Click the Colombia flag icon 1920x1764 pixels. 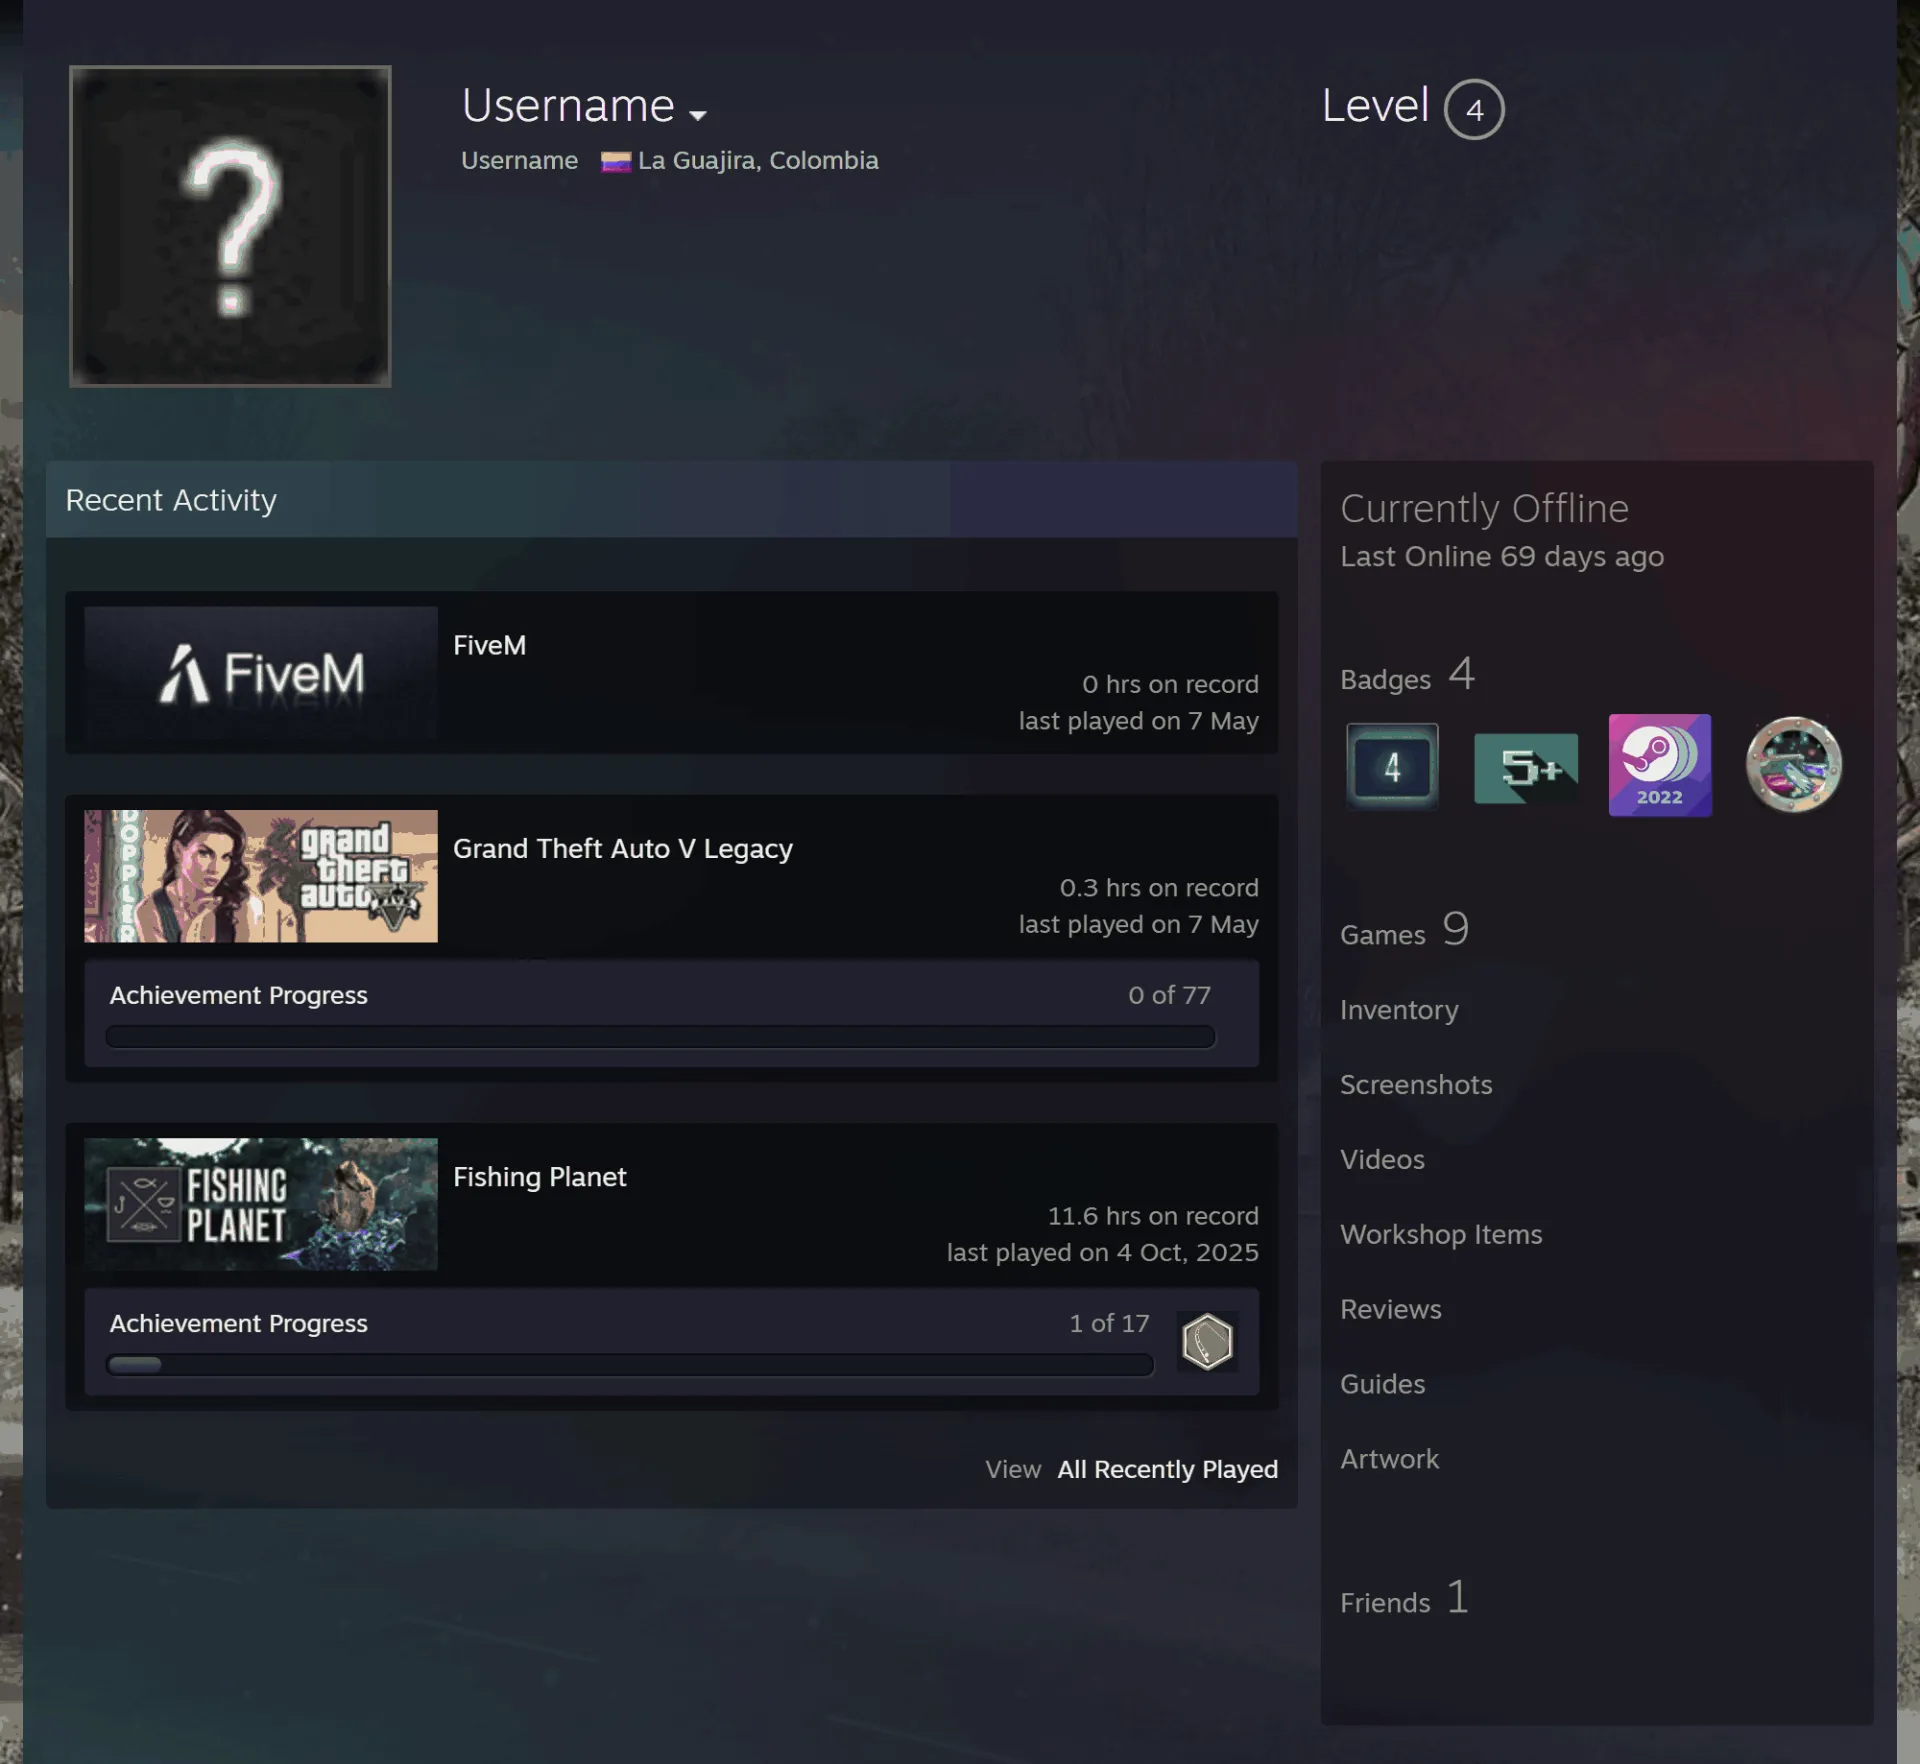(616, 161)
